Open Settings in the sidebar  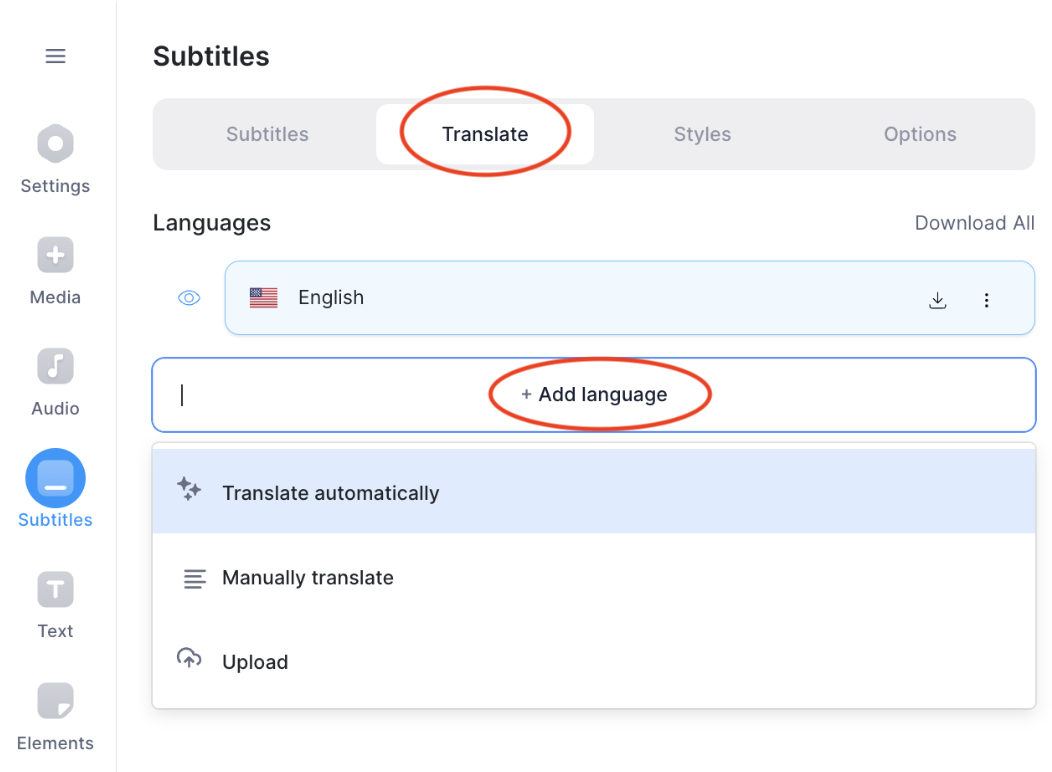[x=55, y=160]
